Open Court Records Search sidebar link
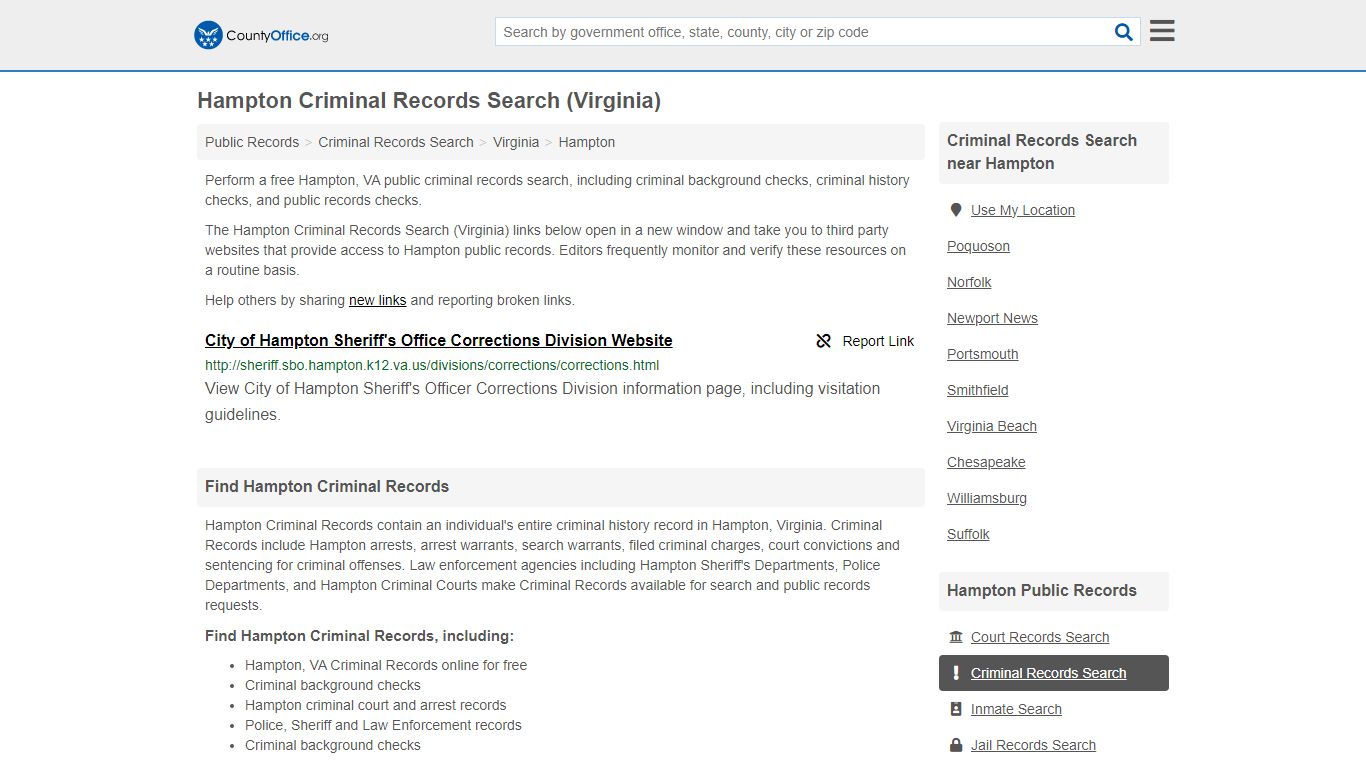The width and height of the screenshot is (1366, 768). (1040, 637)
